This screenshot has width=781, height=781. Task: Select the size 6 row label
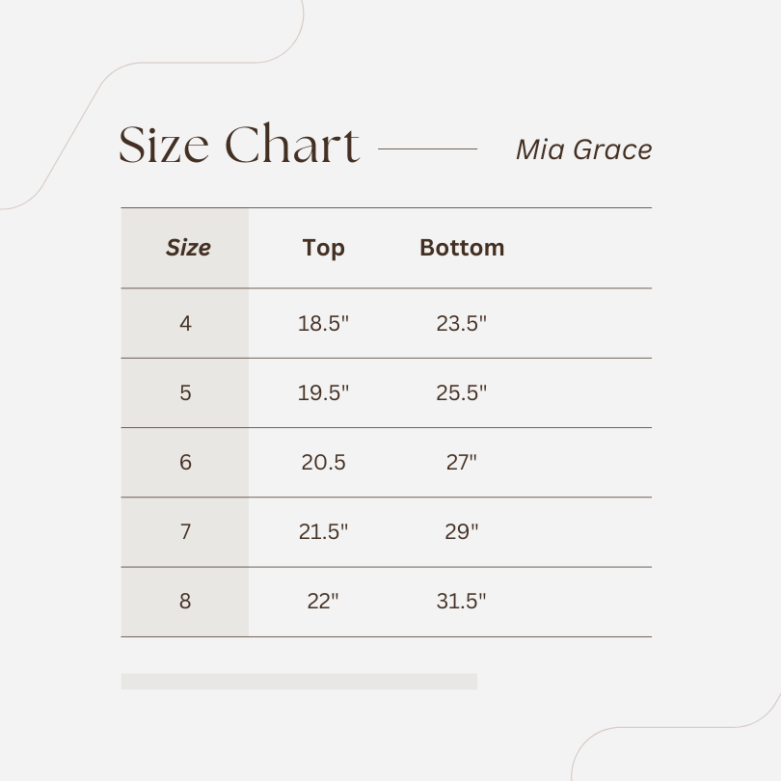(185, 462)
